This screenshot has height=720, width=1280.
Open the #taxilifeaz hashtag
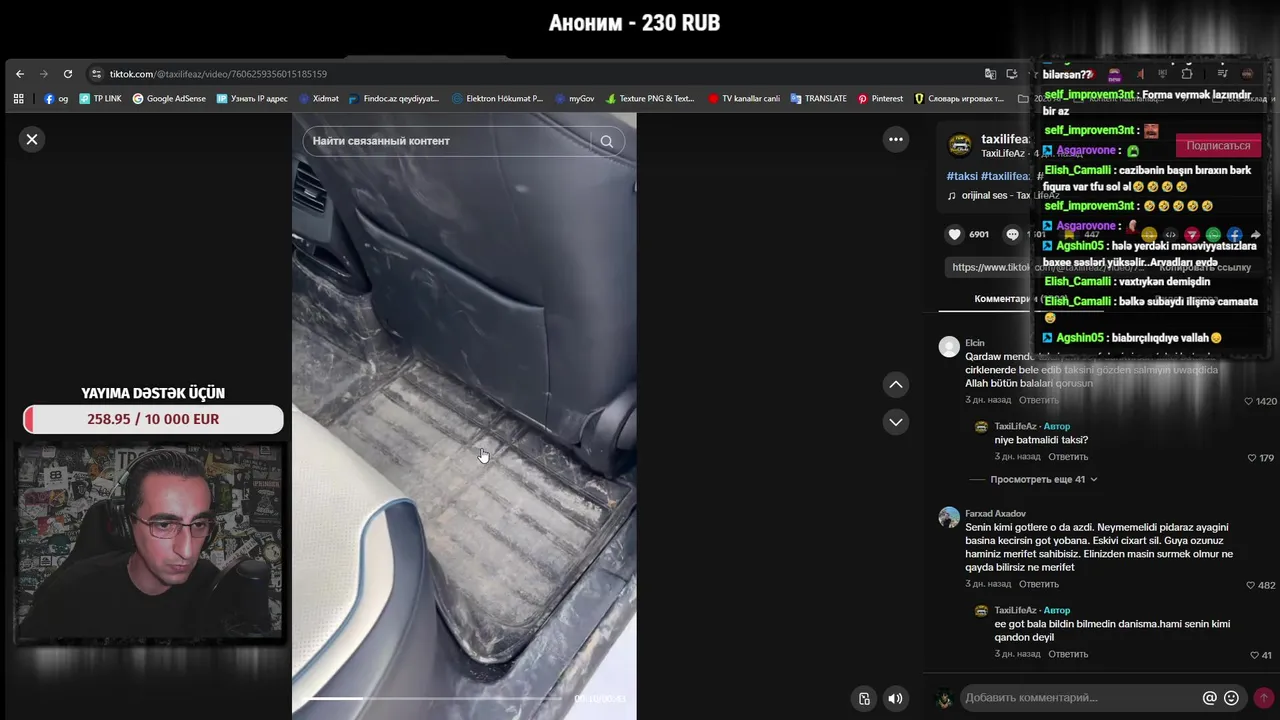tap(1005, 176)
